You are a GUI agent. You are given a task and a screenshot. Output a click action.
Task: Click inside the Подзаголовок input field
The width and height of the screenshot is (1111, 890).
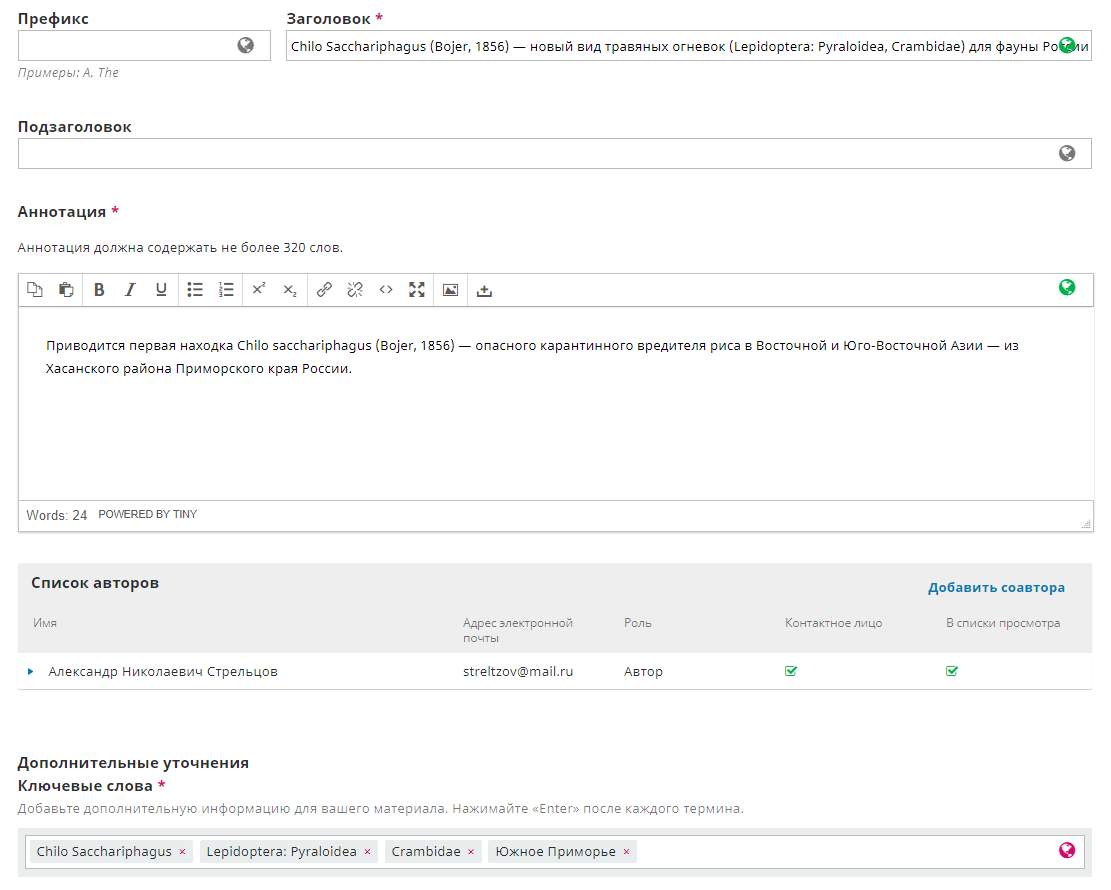[x=530, y=154]
